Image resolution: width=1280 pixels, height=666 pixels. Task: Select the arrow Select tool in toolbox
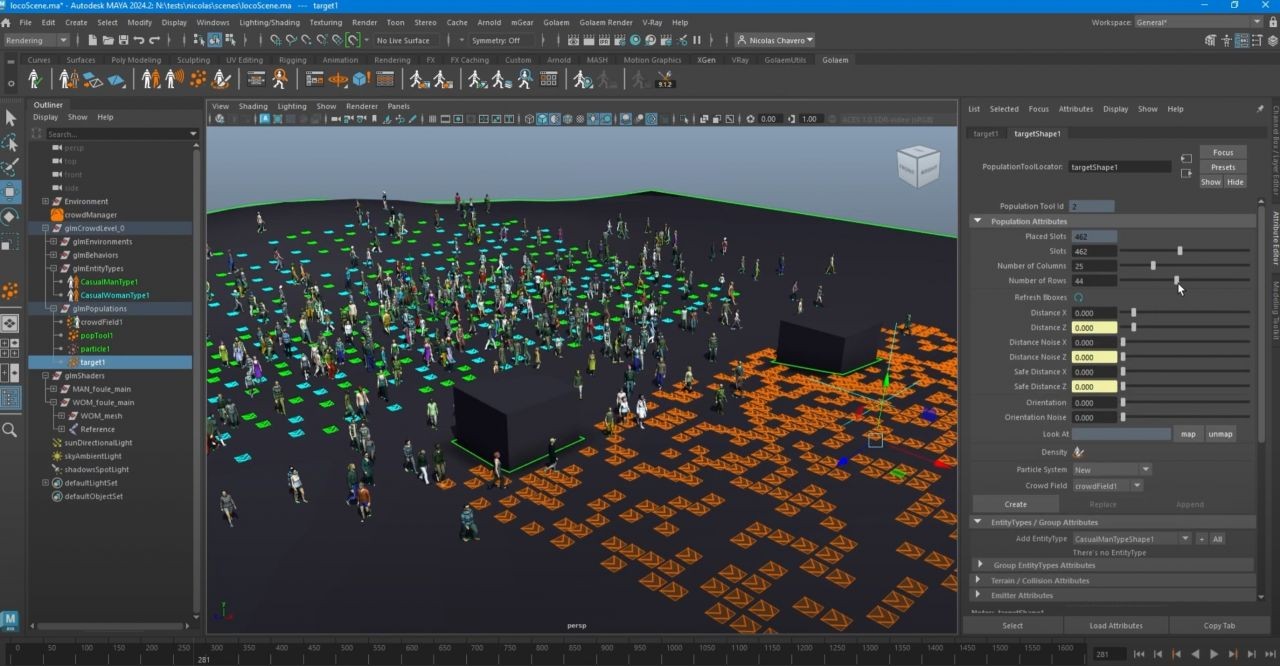pos(10,118)
